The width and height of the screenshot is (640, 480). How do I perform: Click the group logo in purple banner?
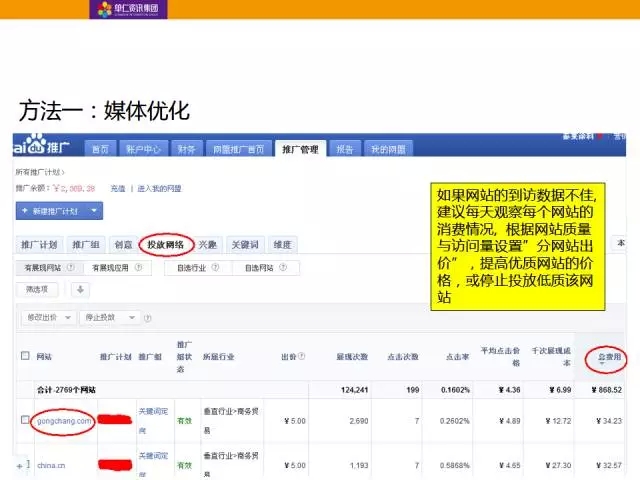pyautogui.click(x=128, y=9)
